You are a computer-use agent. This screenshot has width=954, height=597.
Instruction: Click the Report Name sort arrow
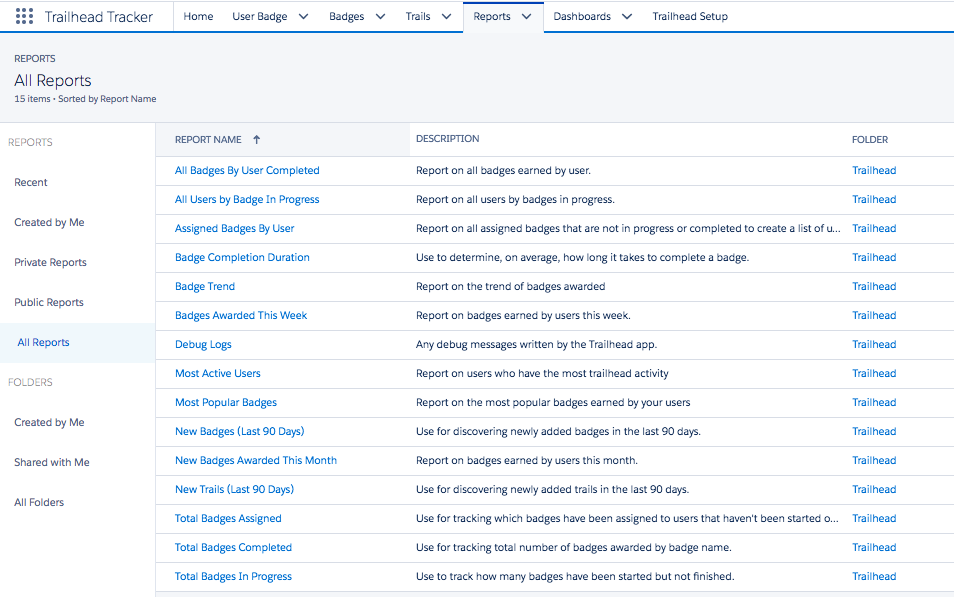click(256, 140)
